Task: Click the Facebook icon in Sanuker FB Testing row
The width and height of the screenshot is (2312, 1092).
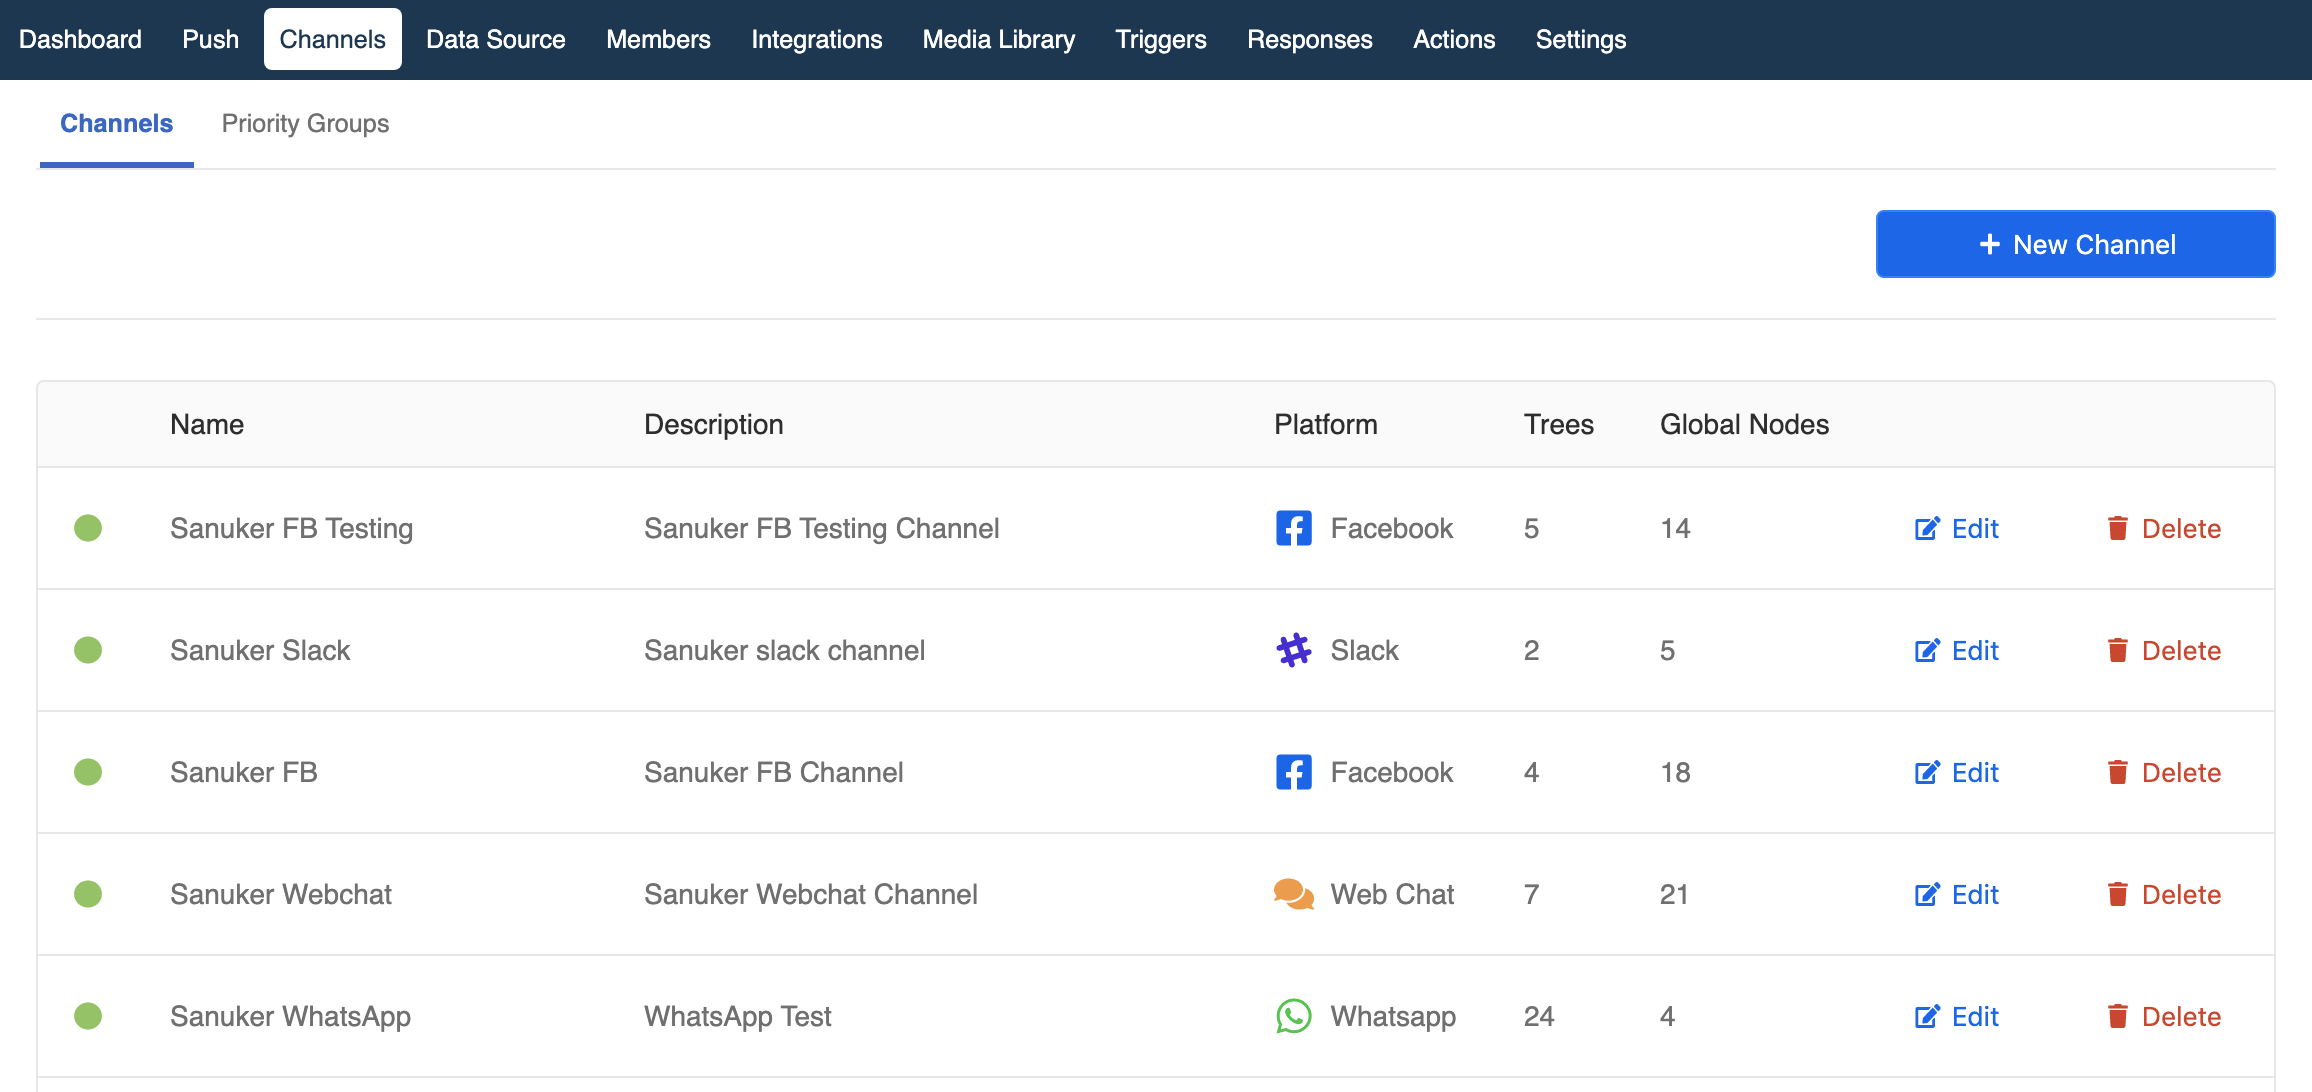Action: [1294, 528]
